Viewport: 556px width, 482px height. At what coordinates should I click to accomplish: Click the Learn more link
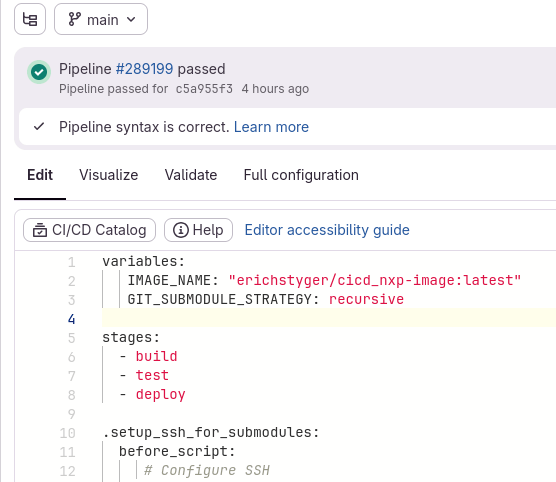click(x=271, y=127)
